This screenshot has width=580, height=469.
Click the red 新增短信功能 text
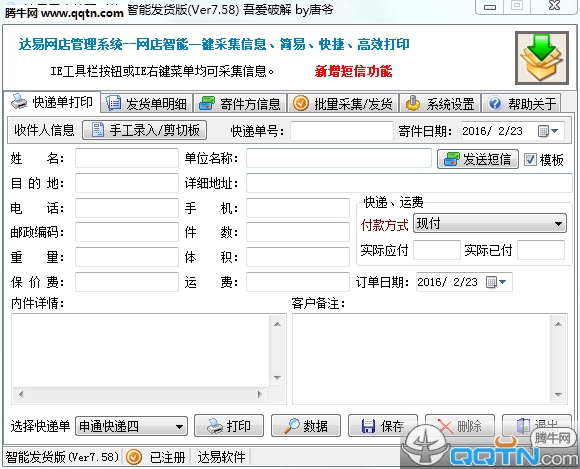point(353,71)
